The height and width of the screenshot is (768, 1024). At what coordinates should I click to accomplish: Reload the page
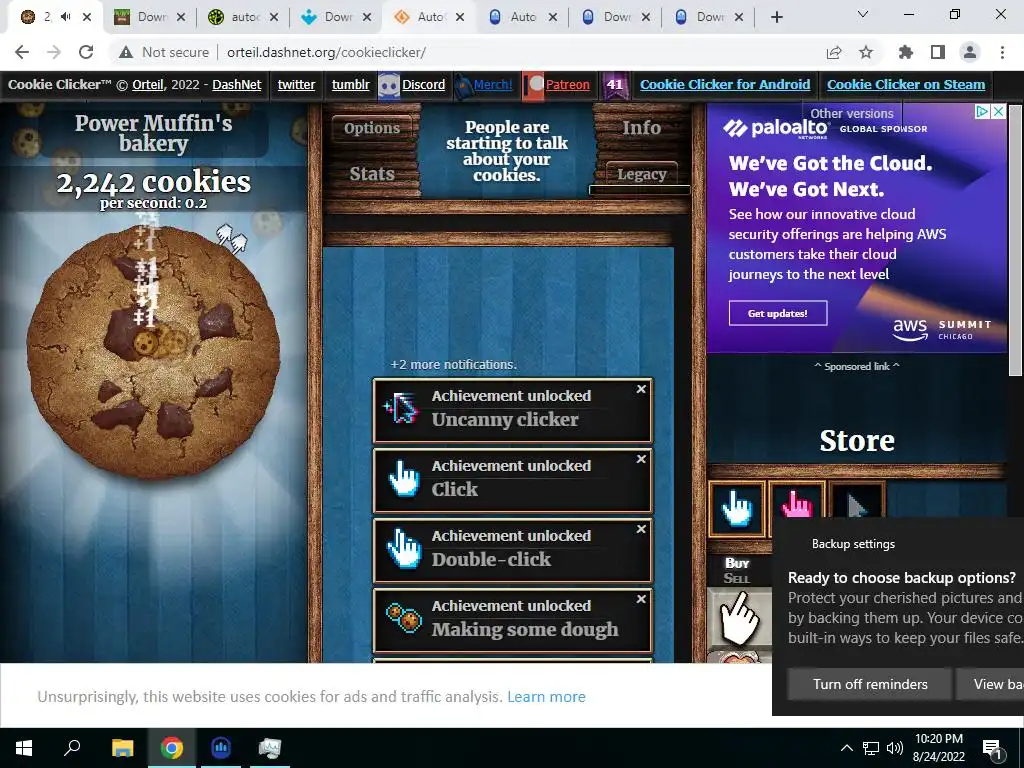[x=86, y=52]
